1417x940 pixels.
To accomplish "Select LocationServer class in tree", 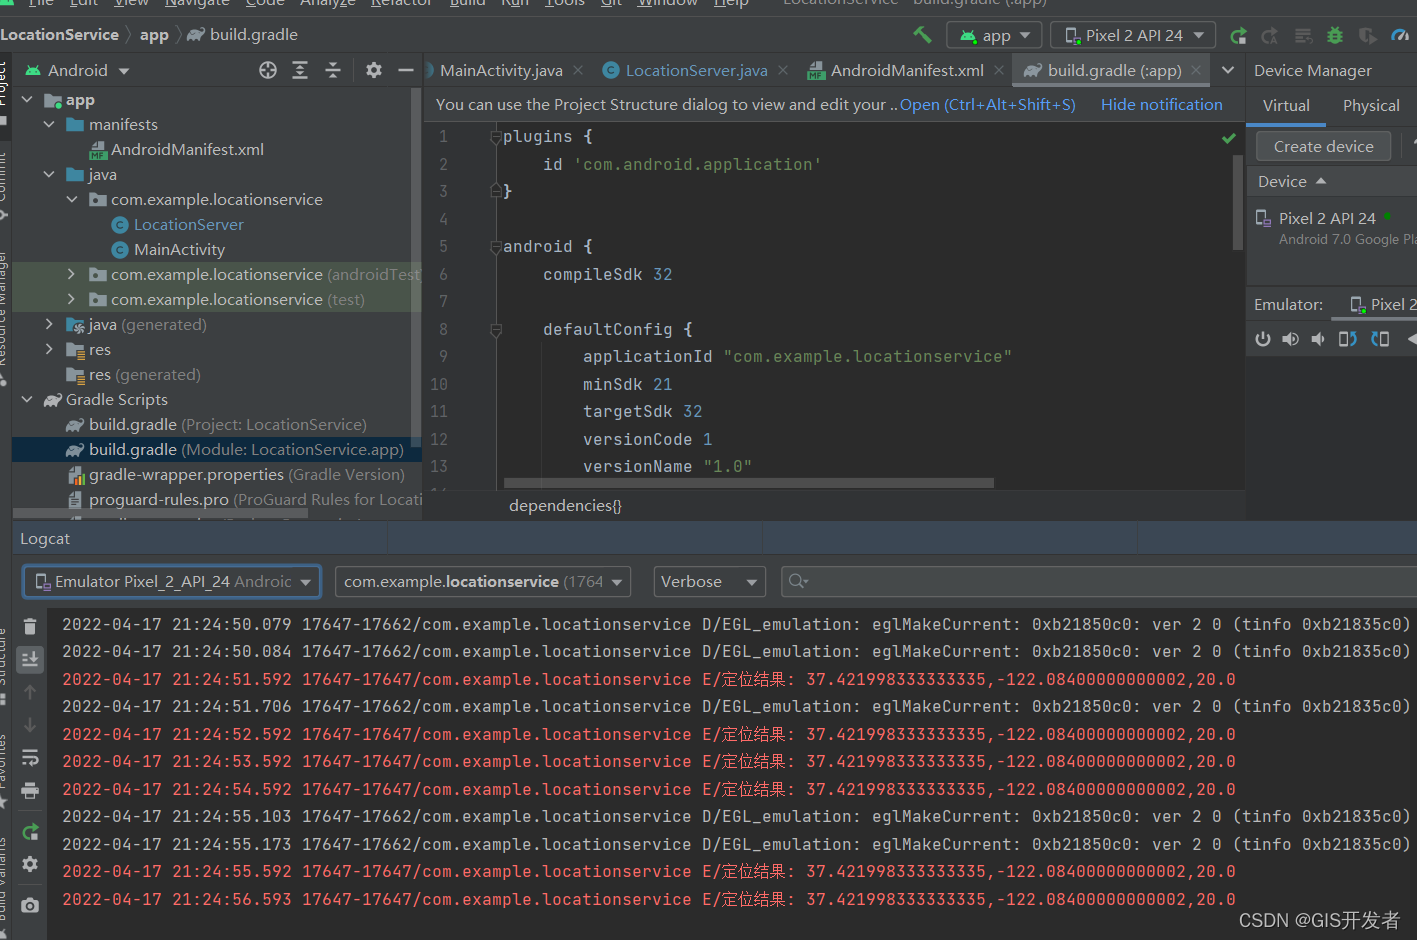I will [x=188, y=224].
